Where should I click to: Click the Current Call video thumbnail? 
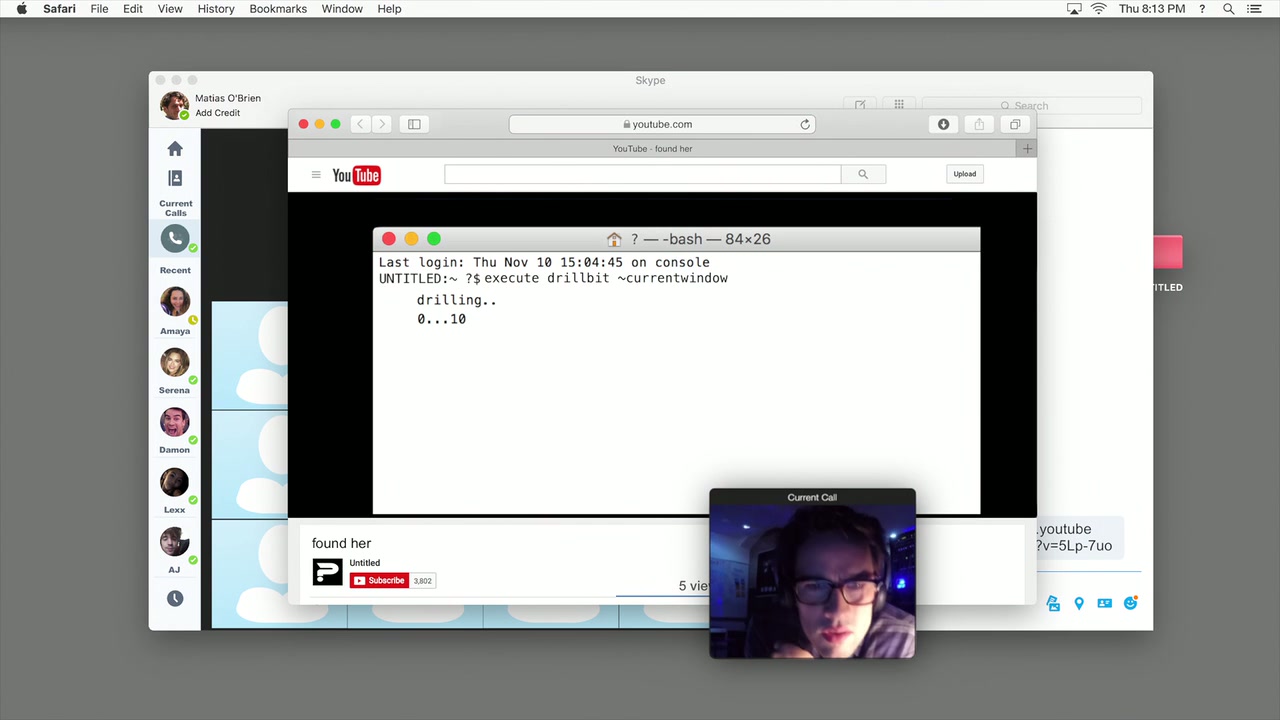point(812,581)
